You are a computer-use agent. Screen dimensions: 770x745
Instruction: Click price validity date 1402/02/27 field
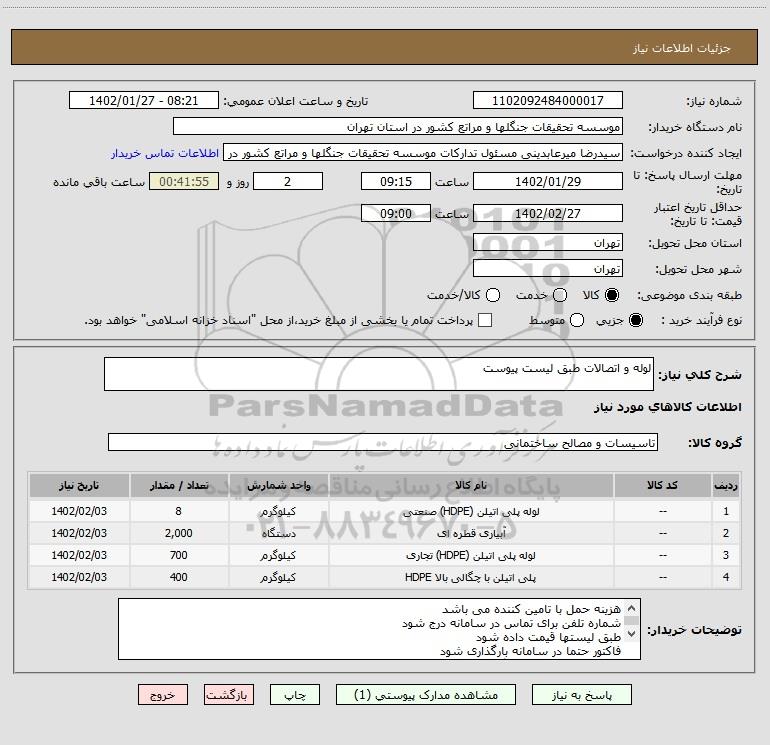548,213
